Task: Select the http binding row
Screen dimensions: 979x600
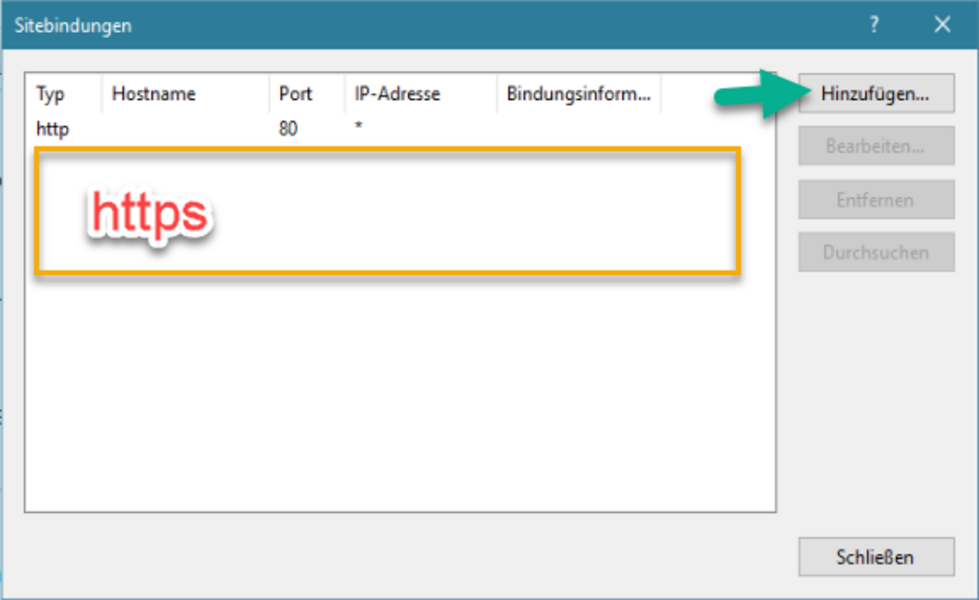Action: (x=53, y=129)
